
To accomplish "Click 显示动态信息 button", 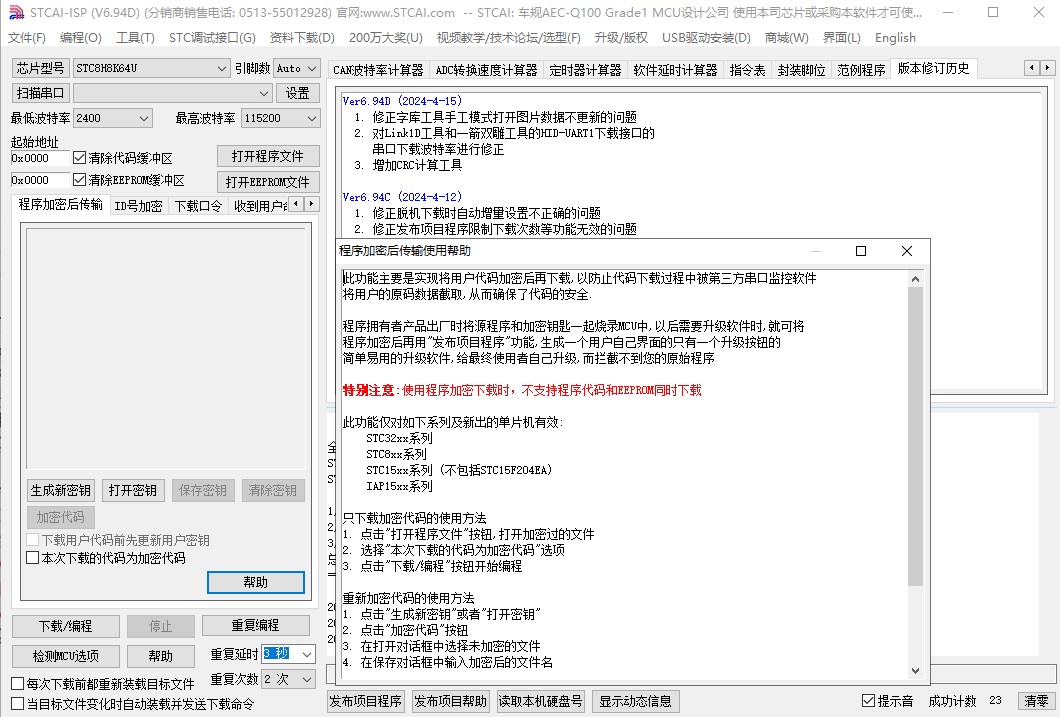I will pos(635,701).
